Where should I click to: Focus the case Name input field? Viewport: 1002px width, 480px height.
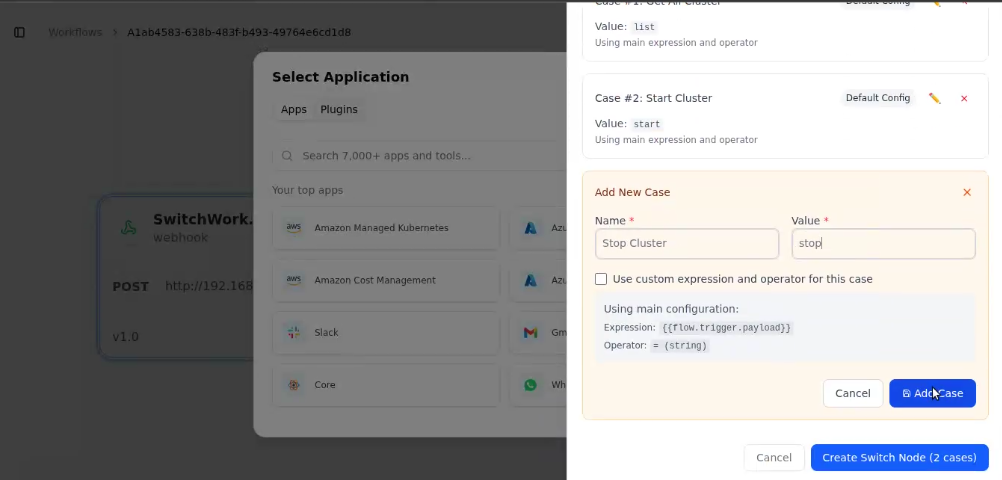(686, 243)
